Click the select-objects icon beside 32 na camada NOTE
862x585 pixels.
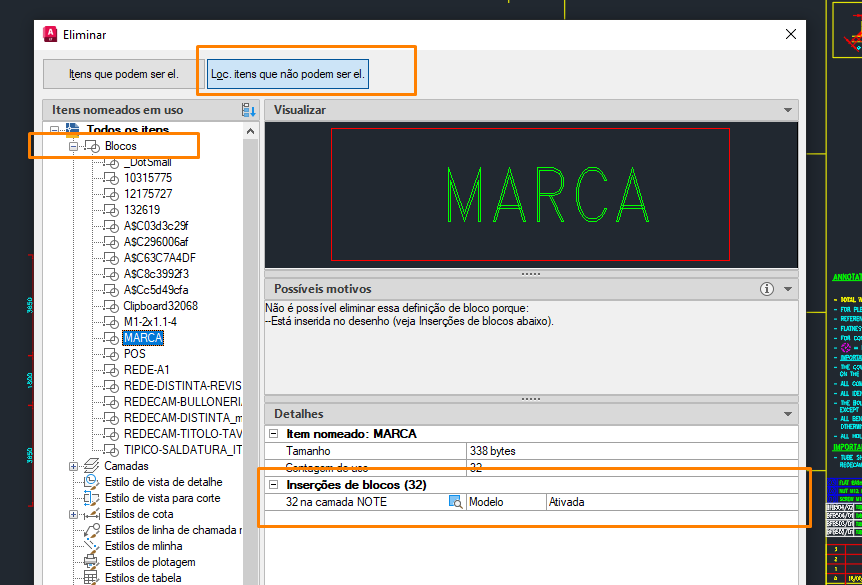coord(455,502)
